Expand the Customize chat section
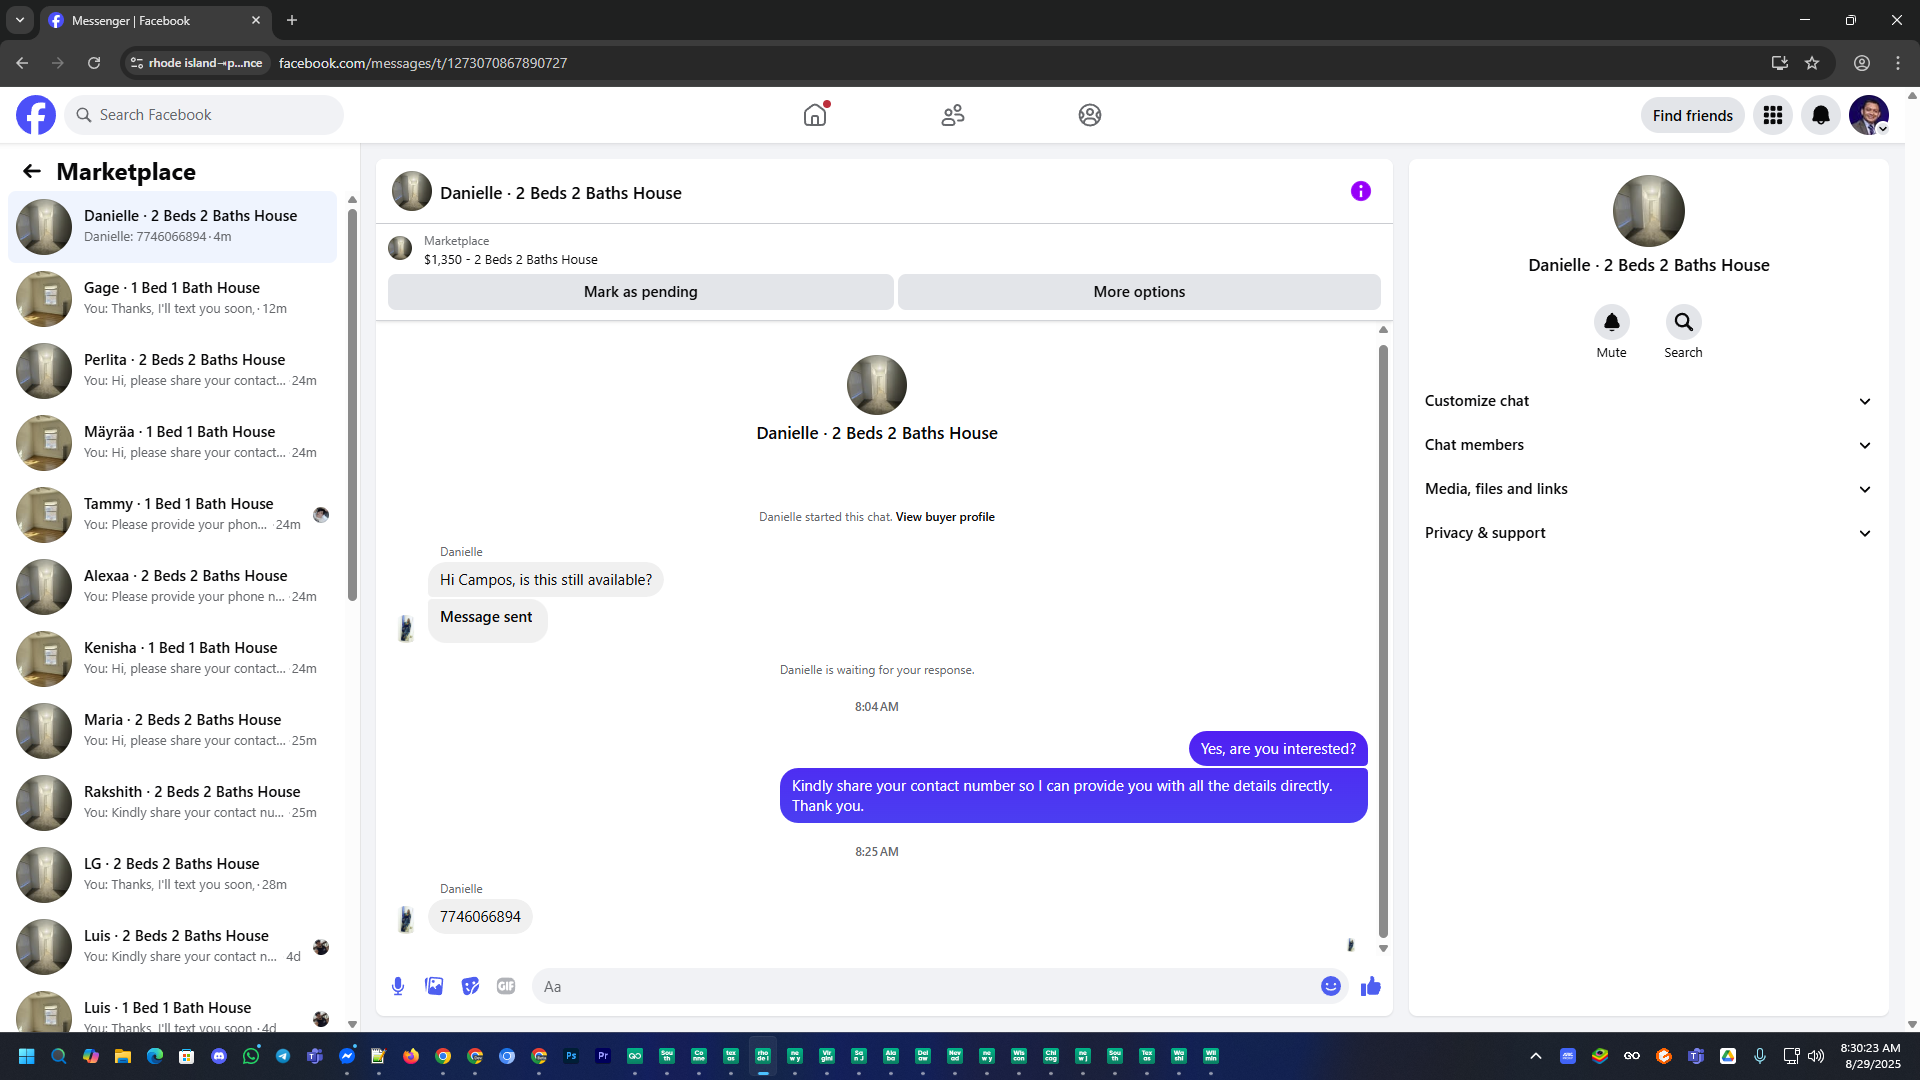The image size is (1920, 1080). tap(1647, 401)
